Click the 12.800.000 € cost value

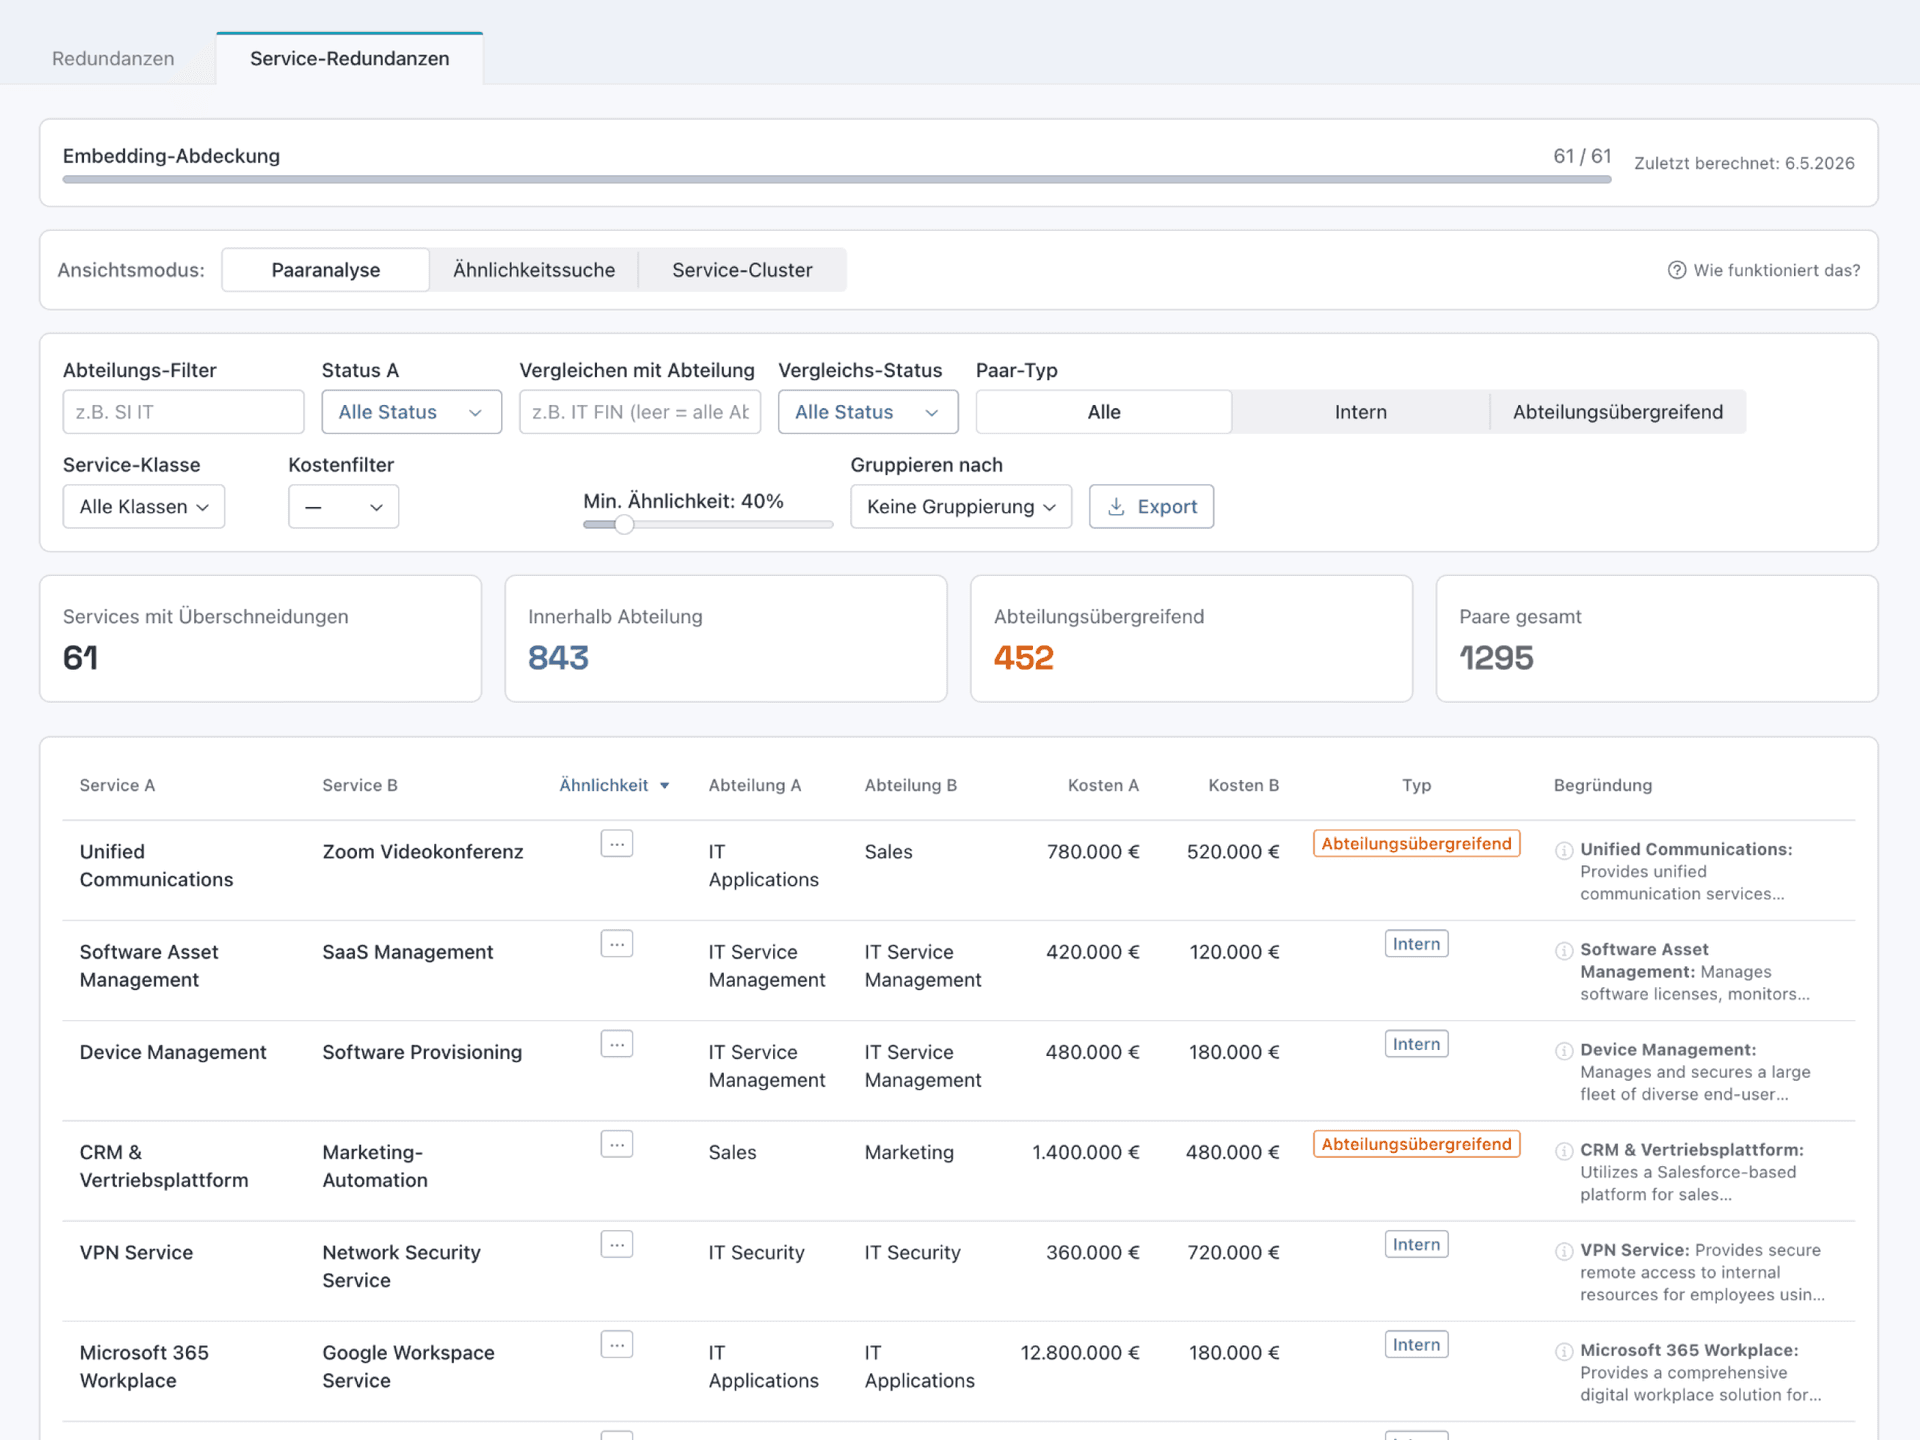coord(1079,1353)
